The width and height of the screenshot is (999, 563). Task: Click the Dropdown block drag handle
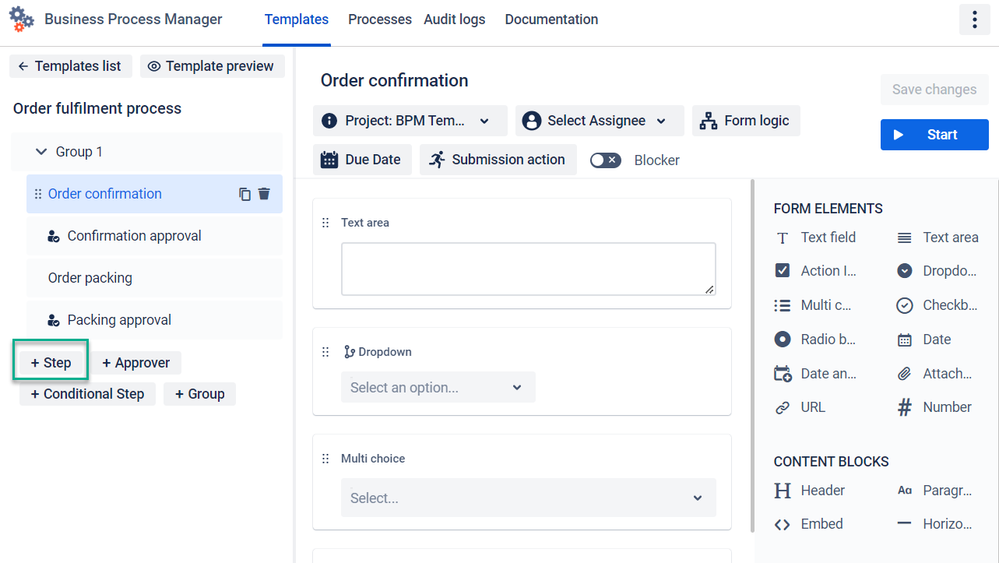point(326,352)
